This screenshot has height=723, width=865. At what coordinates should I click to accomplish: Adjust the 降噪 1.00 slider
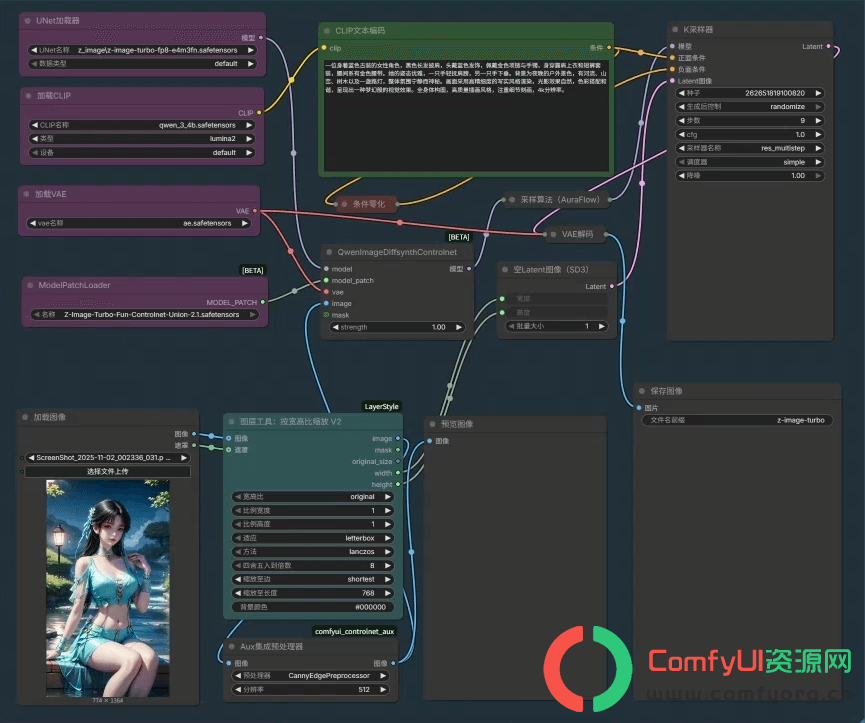pyautogui.click(x=750, y=176)
